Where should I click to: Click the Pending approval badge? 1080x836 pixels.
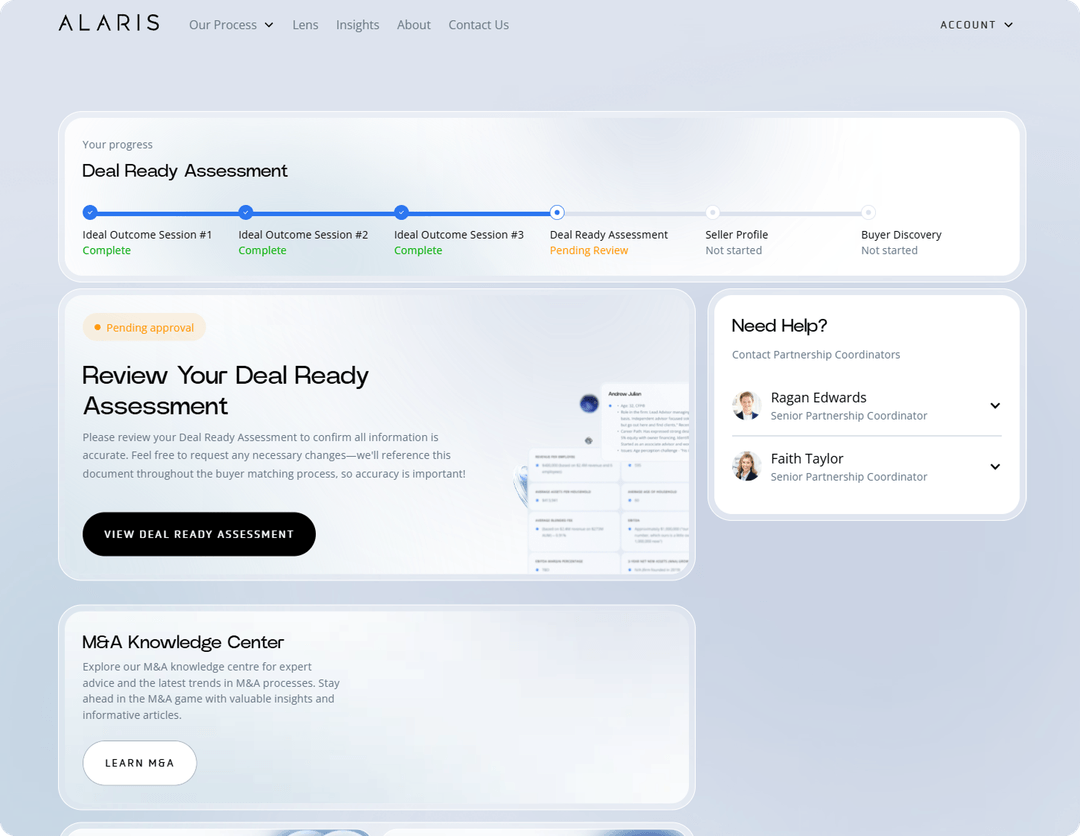144,328
